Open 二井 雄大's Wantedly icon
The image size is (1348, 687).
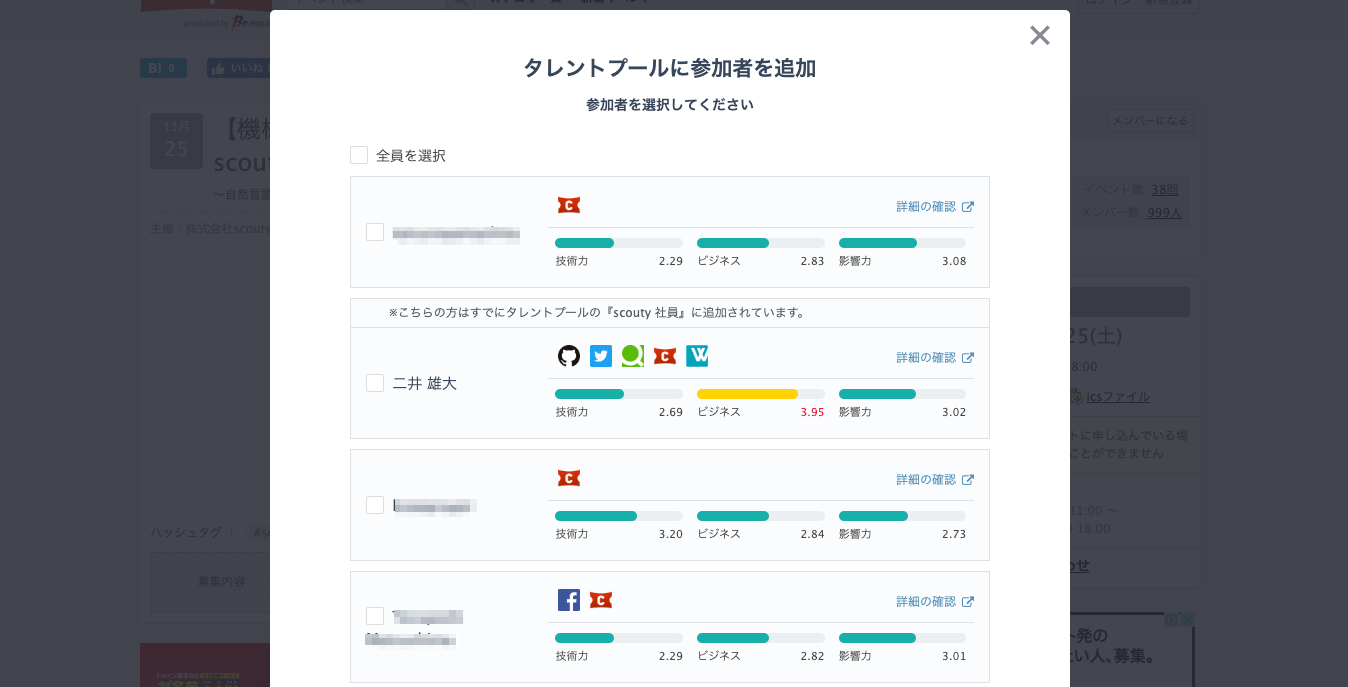click(697, 356)
